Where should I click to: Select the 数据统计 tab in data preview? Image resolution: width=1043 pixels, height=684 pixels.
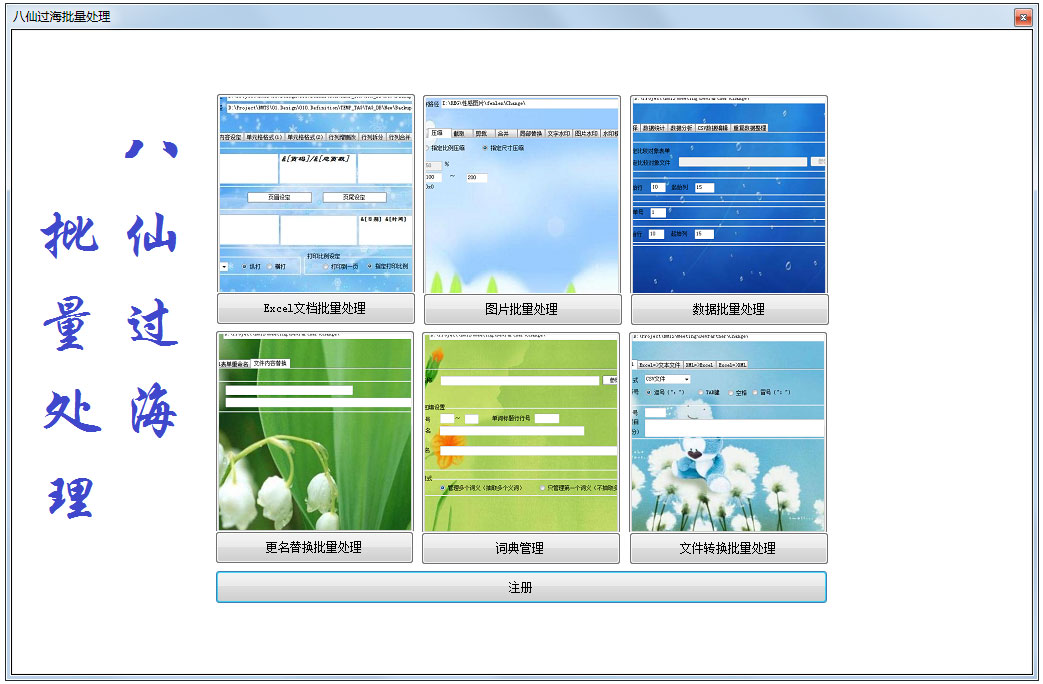click(653, 128)
